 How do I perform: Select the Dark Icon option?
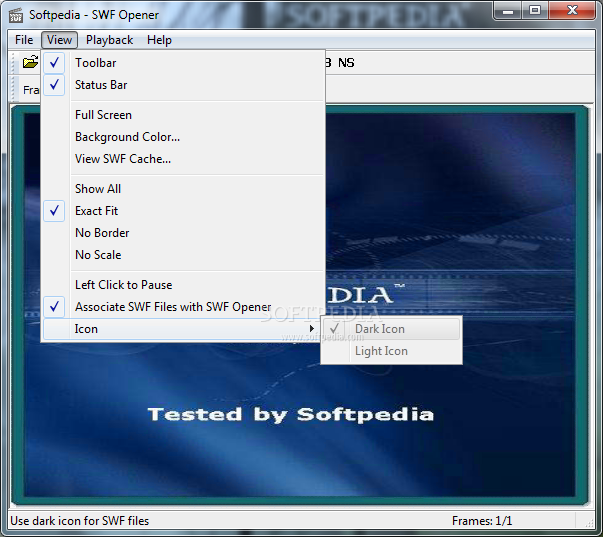[391, 329]
